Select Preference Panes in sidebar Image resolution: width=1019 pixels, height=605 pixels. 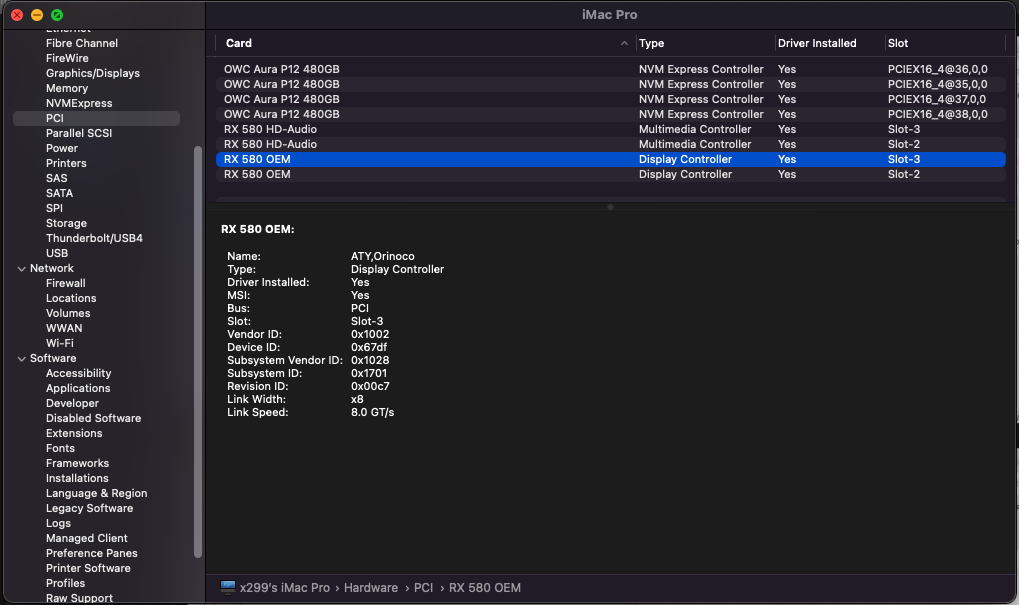[92, 553]
